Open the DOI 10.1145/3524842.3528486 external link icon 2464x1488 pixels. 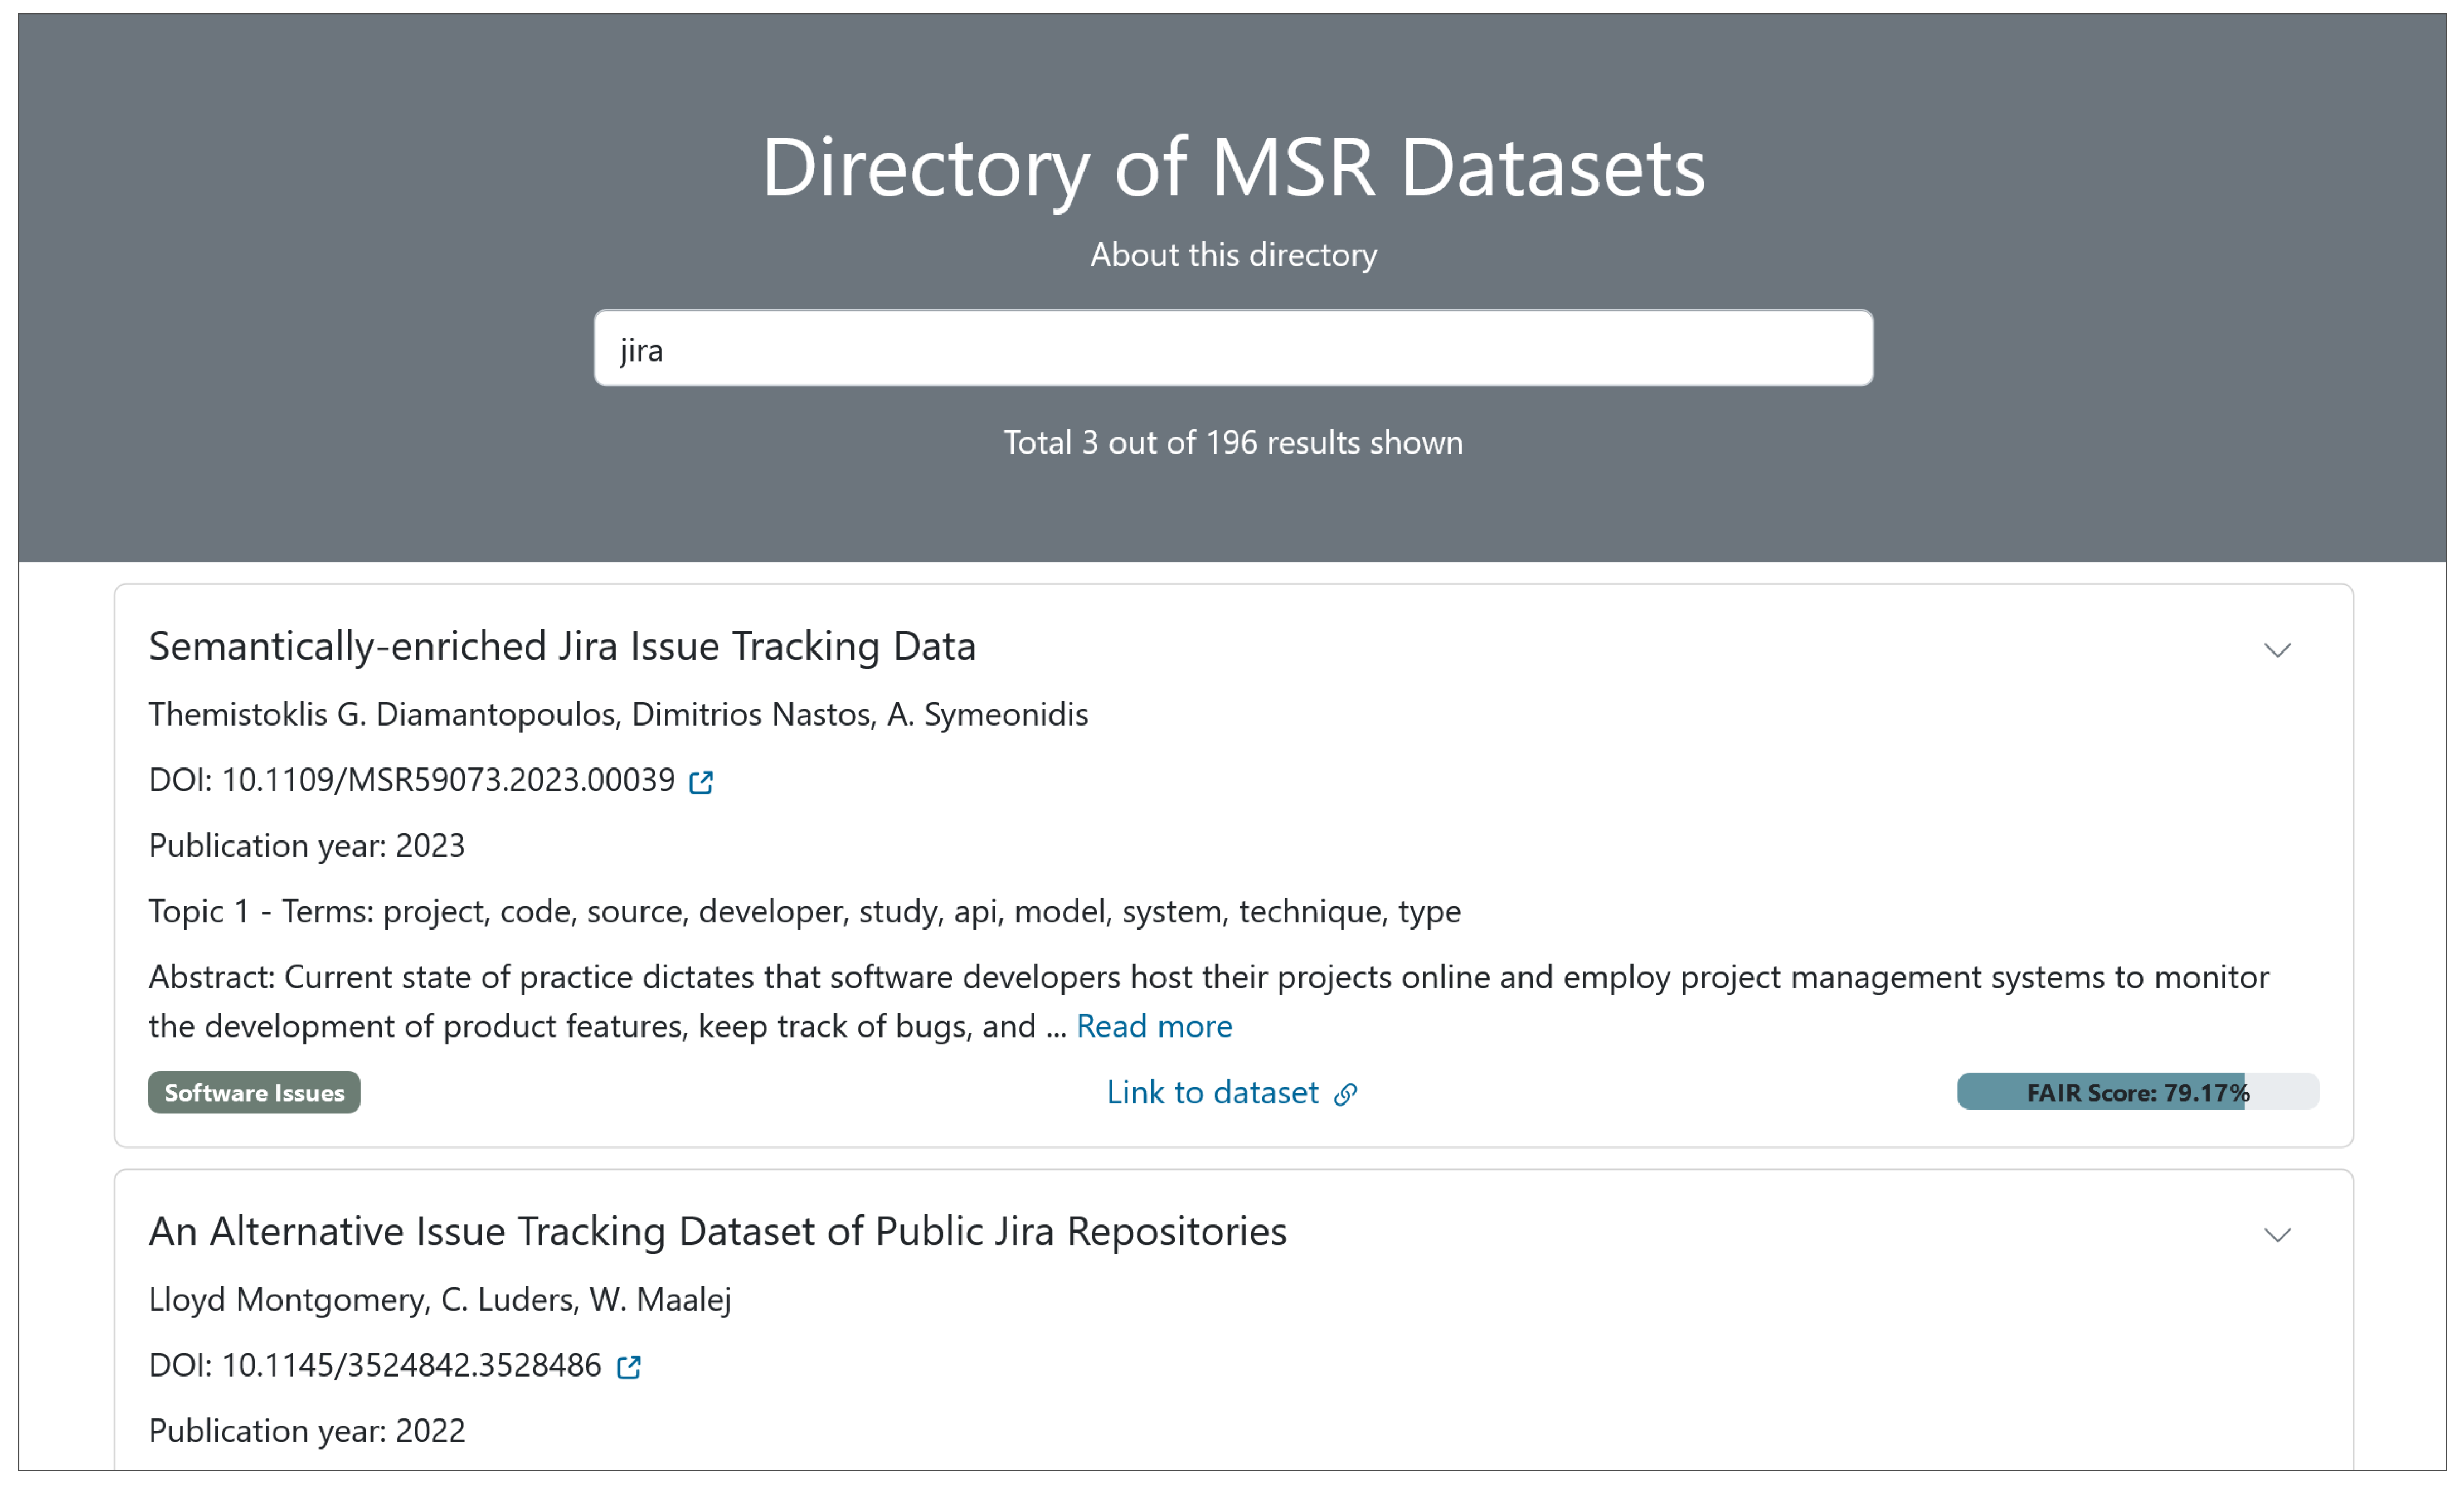click(x=628, y=1367)
